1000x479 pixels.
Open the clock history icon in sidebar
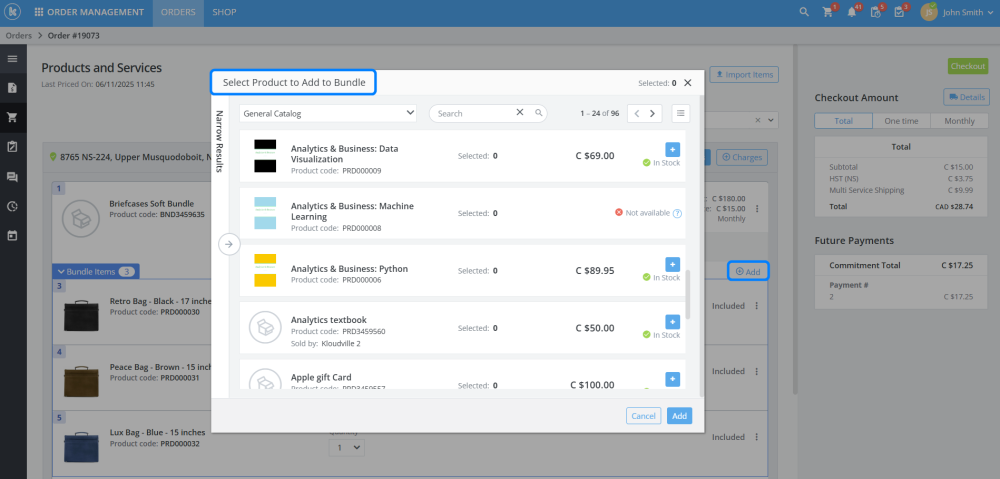pyautogui.click(x=12, y=206)
